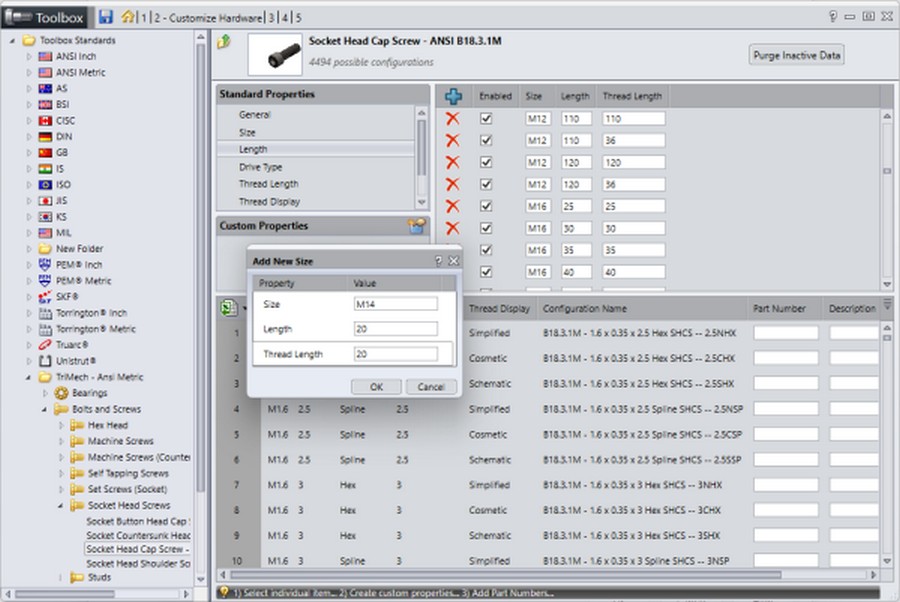This screenshot has width=900, height=602.
Task: Uncheck Enabled for M12 110 110 row
Action: (486, 118)
